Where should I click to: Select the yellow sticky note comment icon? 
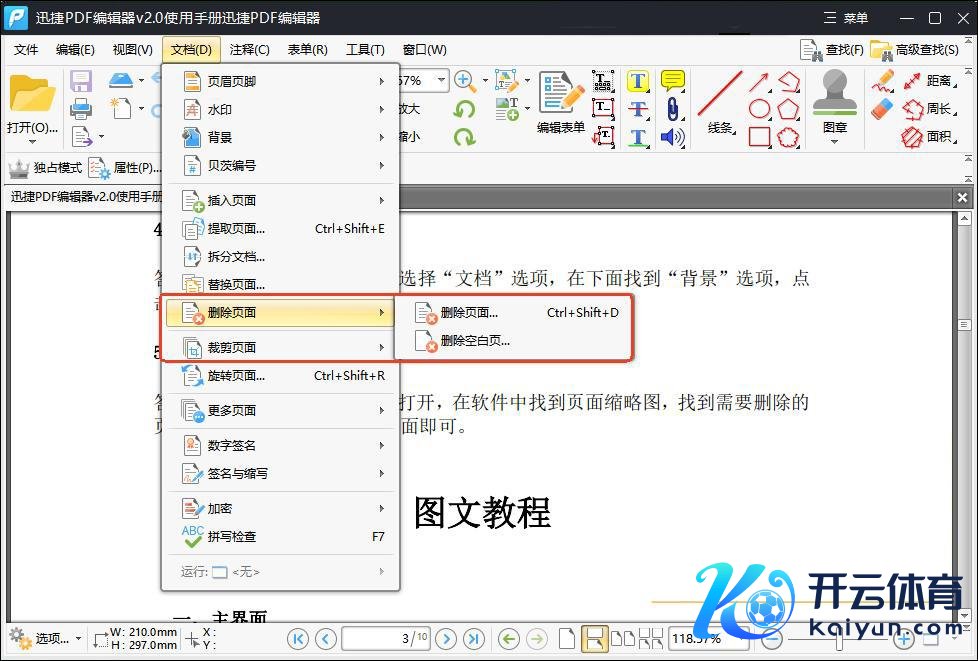(673, 81)
